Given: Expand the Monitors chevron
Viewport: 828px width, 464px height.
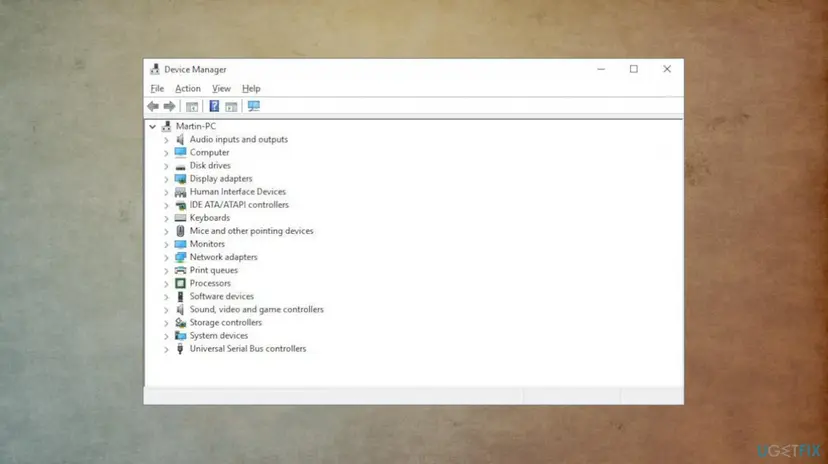Looking at the screenshot, I should pos(166,244).
